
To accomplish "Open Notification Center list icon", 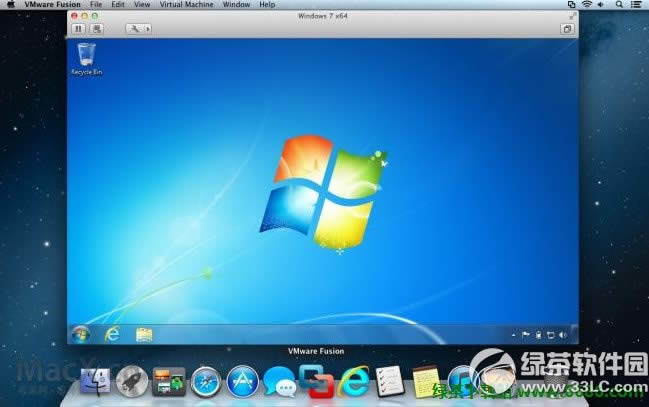I will 636,5.
